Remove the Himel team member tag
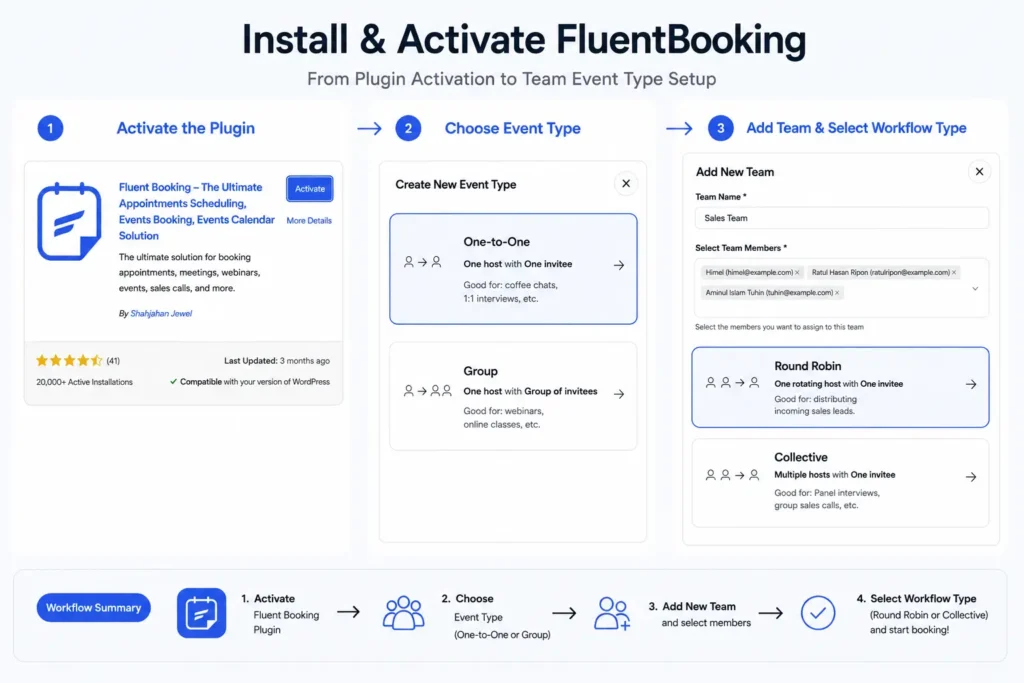This screenshot has width=1024, height=683. pyautogui.click(x=797, y=272)
